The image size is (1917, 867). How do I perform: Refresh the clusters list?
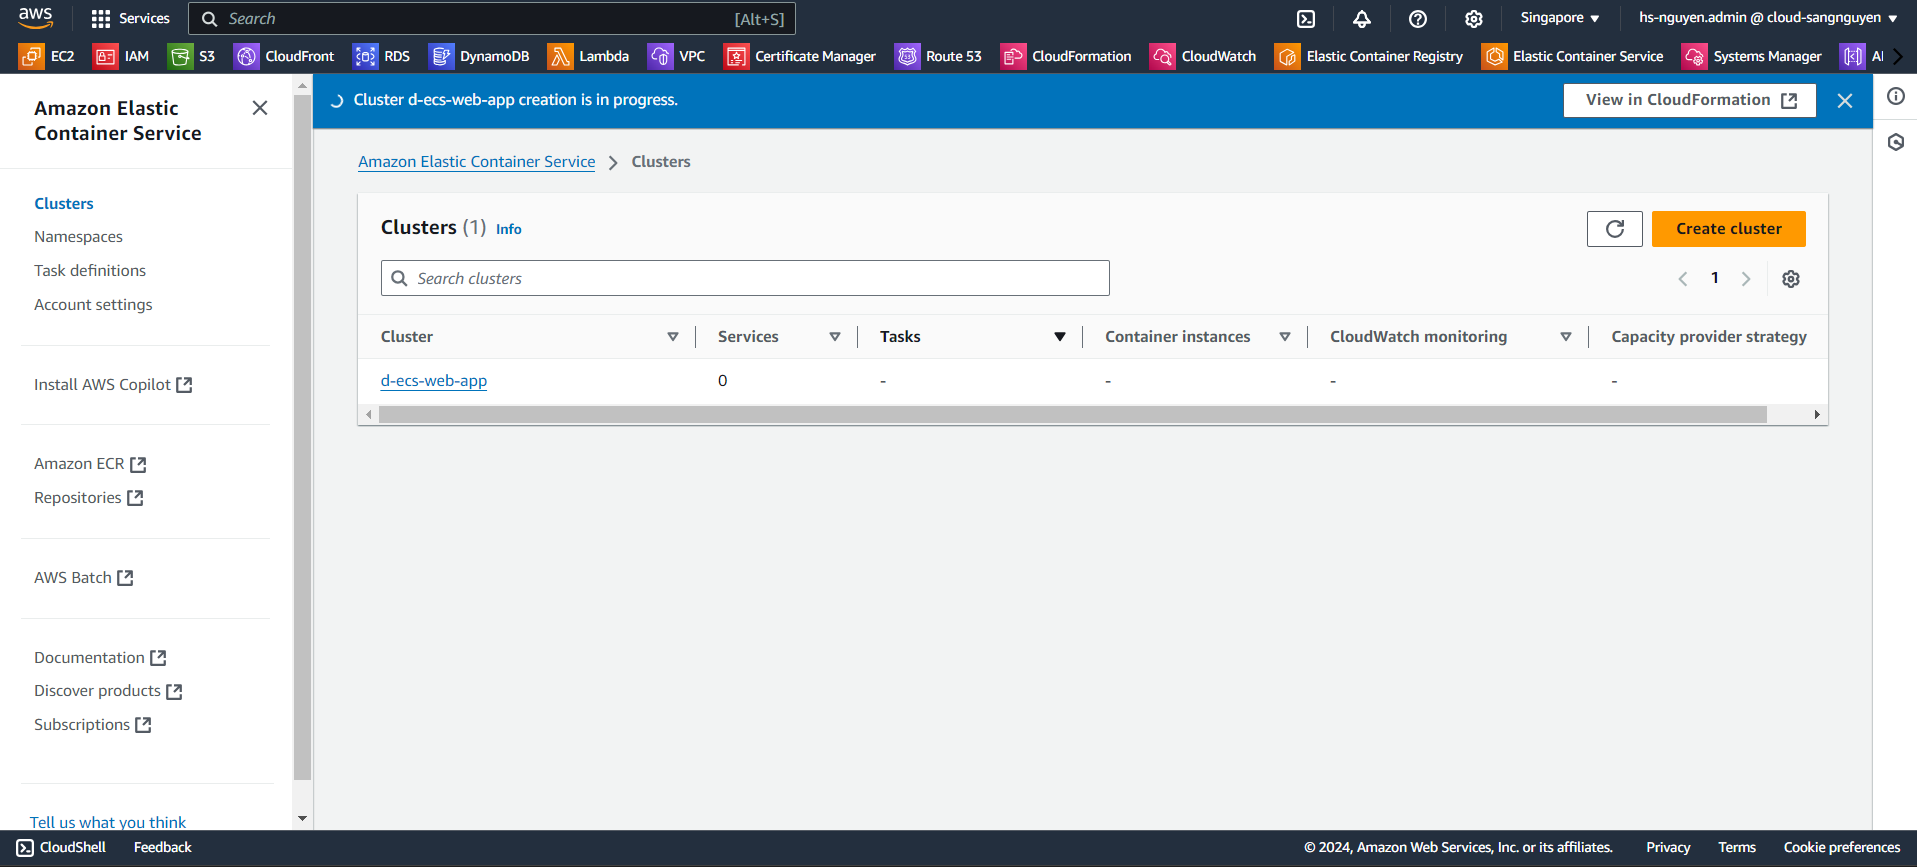[1614, 229]
